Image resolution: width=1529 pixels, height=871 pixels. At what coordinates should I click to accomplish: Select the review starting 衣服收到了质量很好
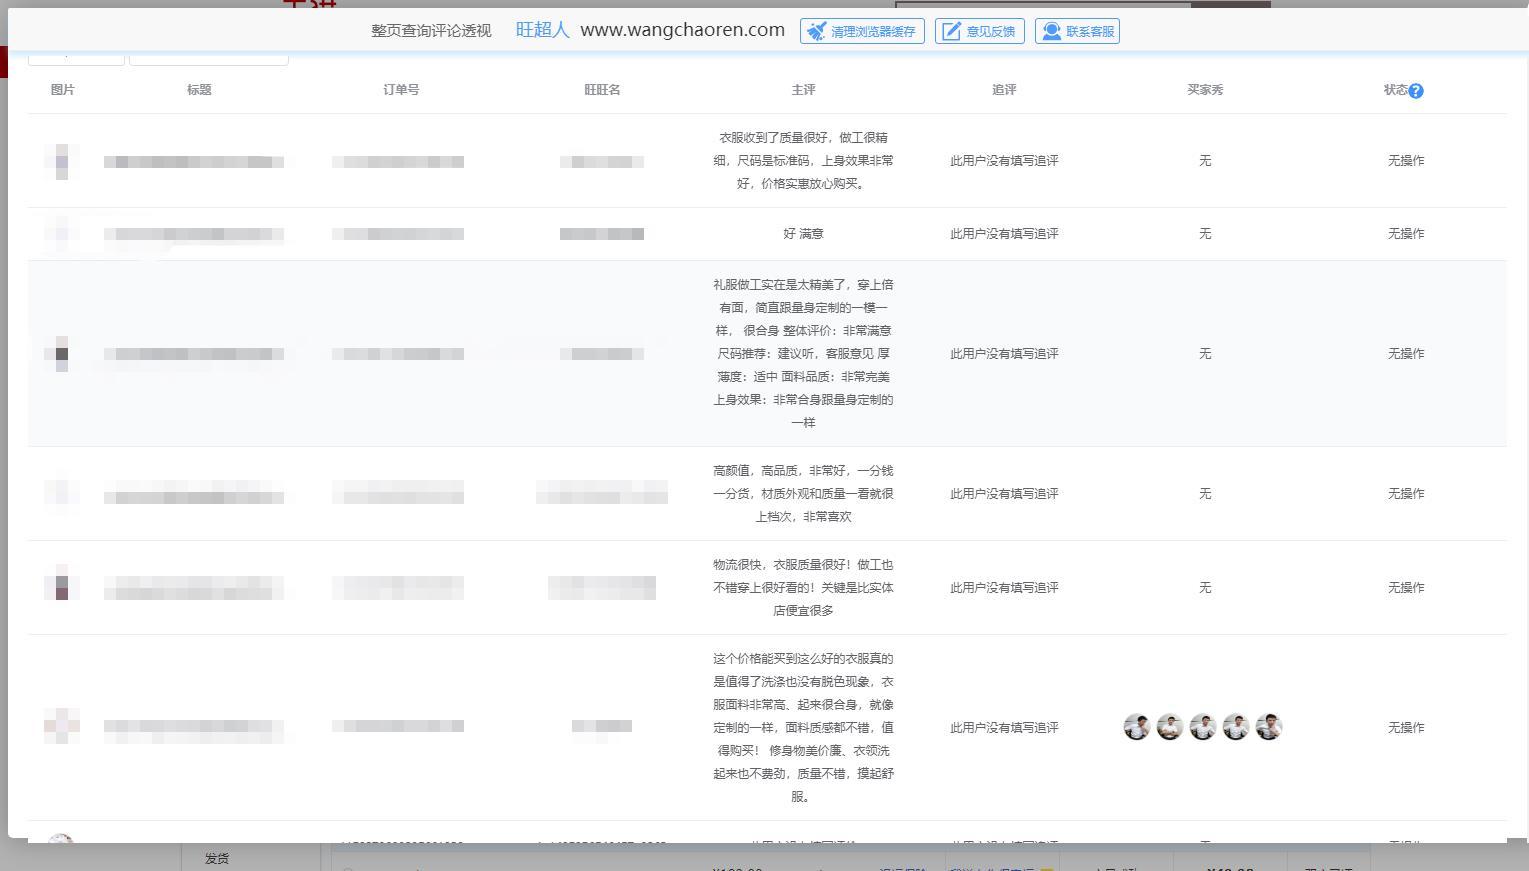tap(803, 161)
